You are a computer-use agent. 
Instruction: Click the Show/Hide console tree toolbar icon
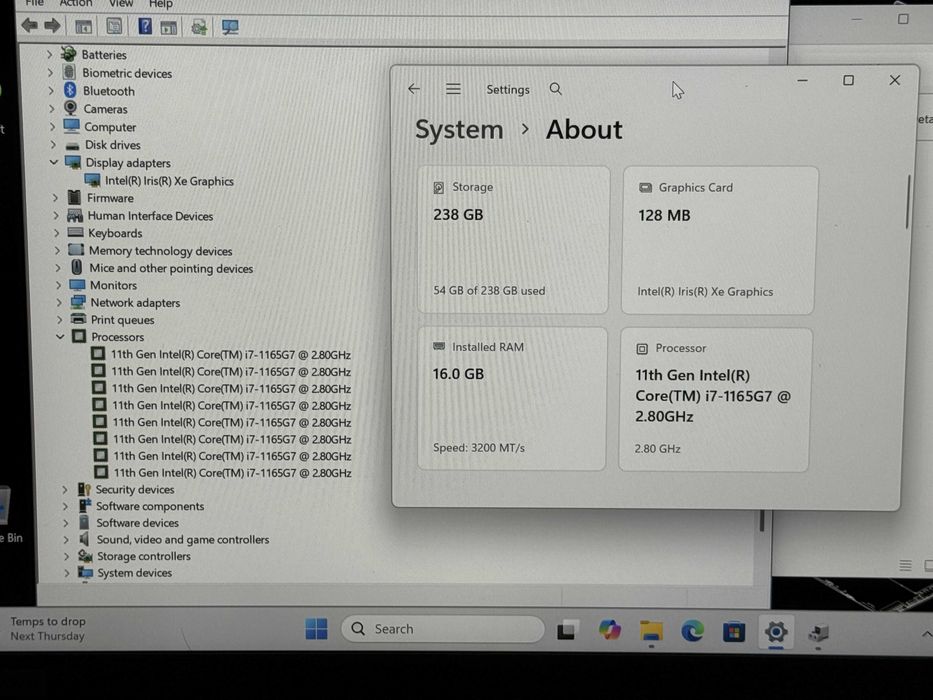83,27
